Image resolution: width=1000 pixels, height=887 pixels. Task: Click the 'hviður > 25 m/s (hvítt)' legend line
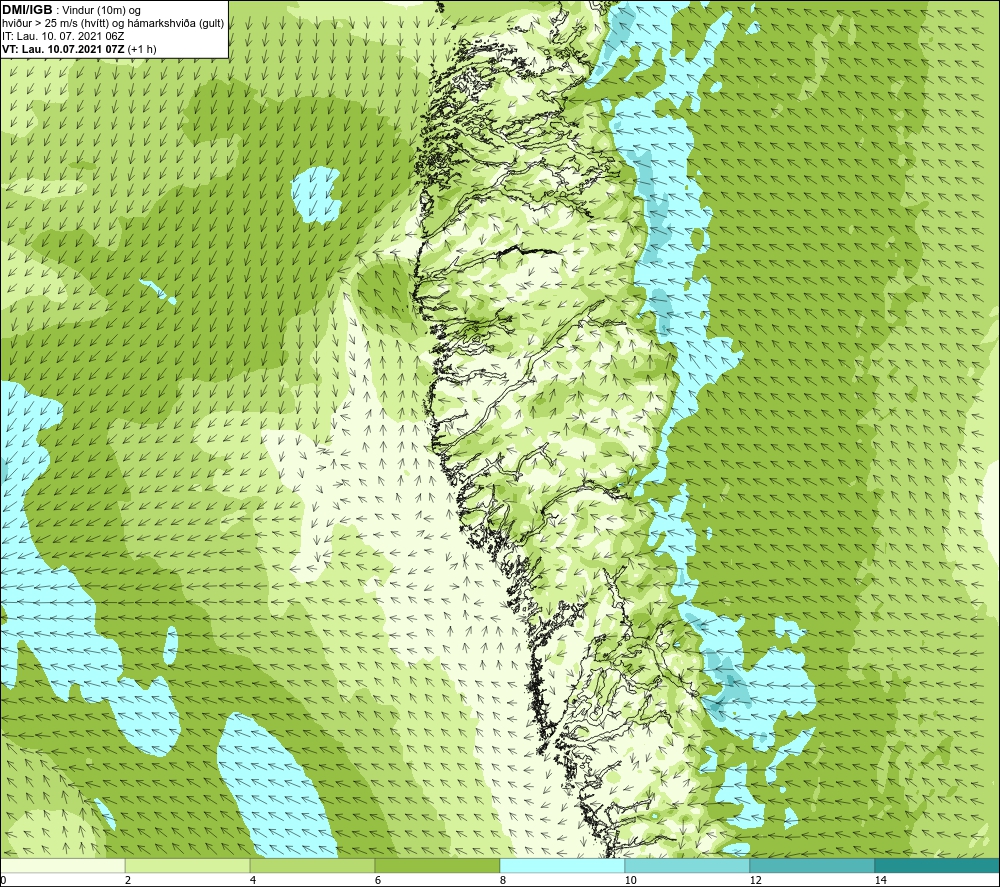pos(113,24)
